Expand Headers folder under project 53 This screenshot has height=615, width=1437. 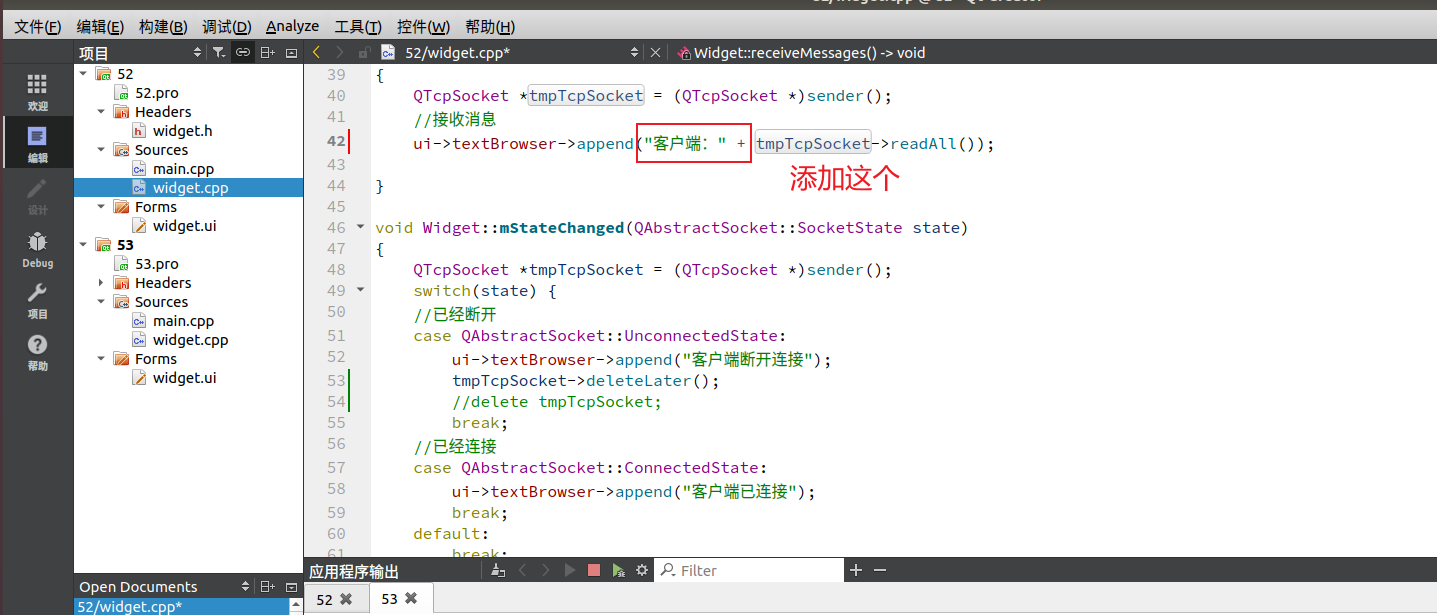pos(101,283)
